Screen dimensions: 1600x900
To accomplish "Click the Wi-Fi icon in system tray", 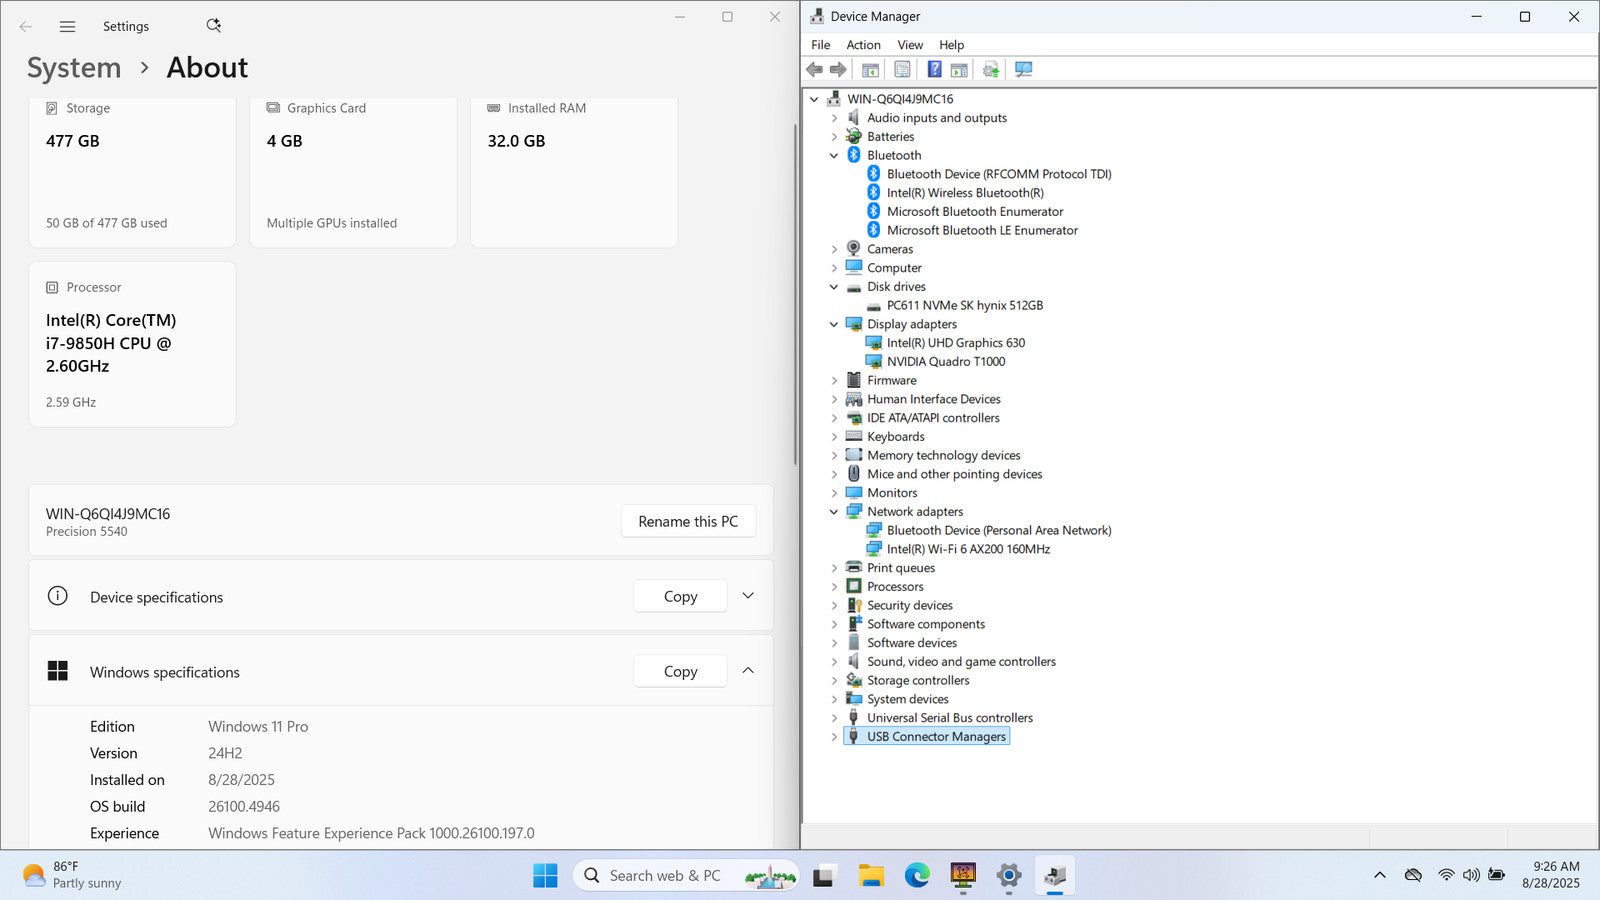I will tap(1446, 874).
